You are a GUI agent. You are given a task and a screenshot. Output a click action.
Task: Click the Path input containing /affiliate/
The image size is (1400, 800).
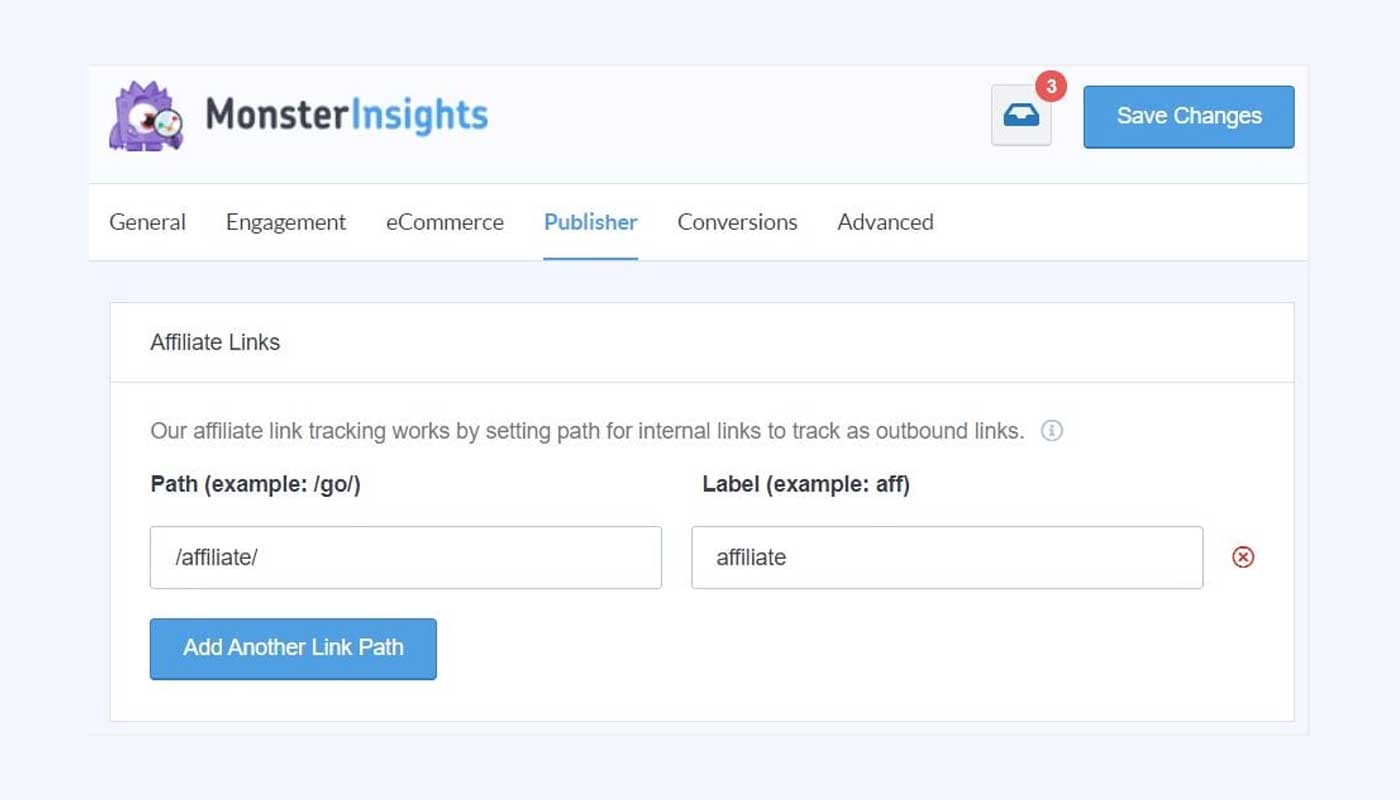point(405,557)
